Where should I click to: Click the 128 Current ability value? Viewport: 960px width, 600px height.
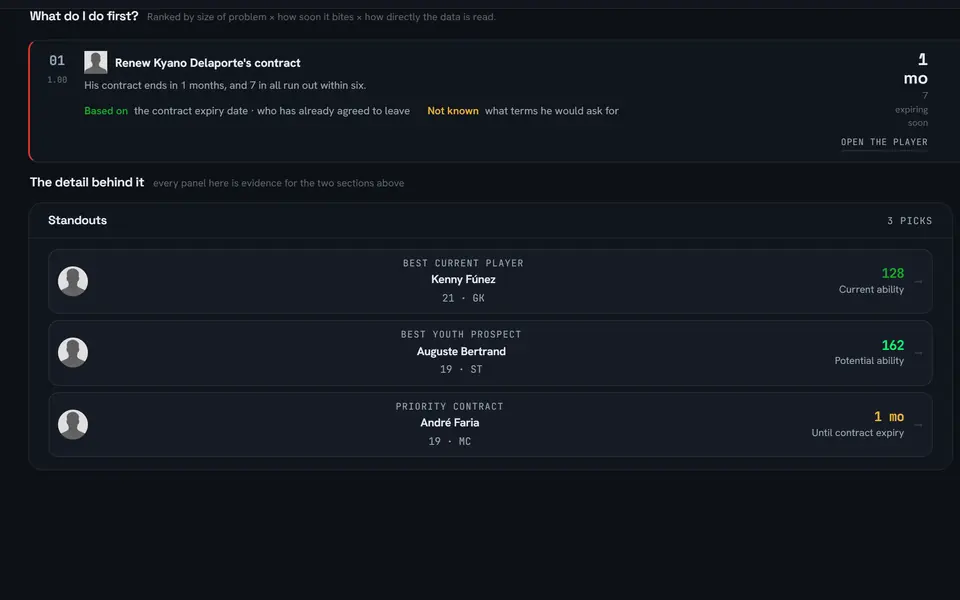point(893,273)
